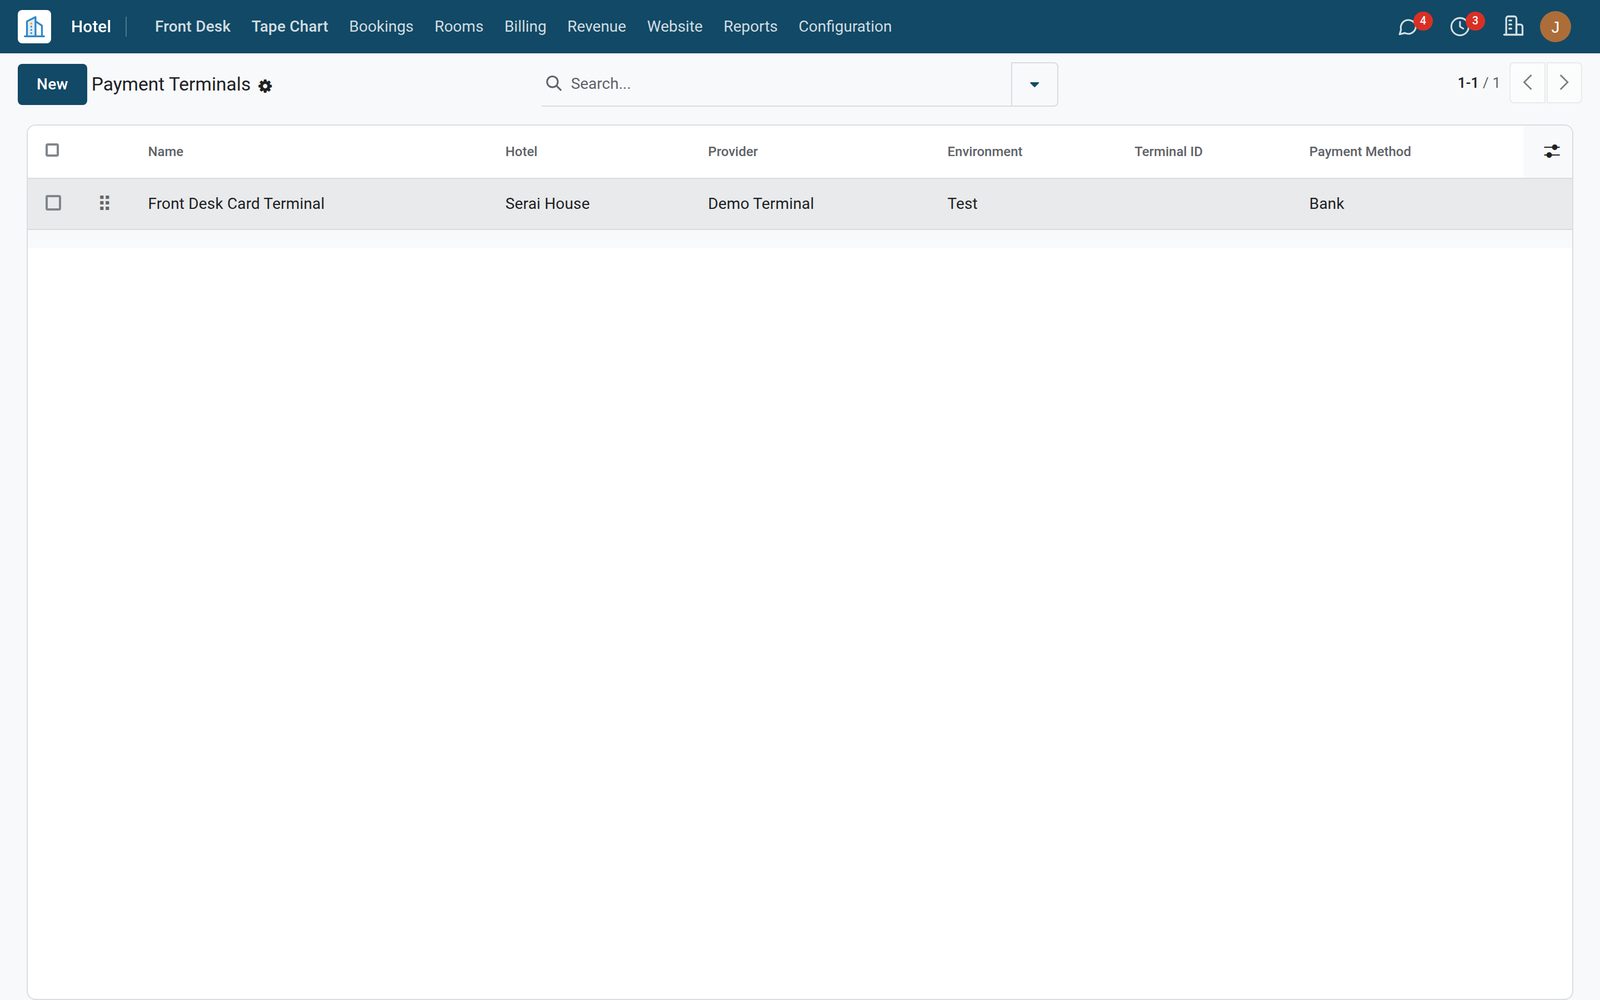Screen dimensions: 1600x1000
Task: Open the Configuration menu
Action: click(x=845, y=27)
